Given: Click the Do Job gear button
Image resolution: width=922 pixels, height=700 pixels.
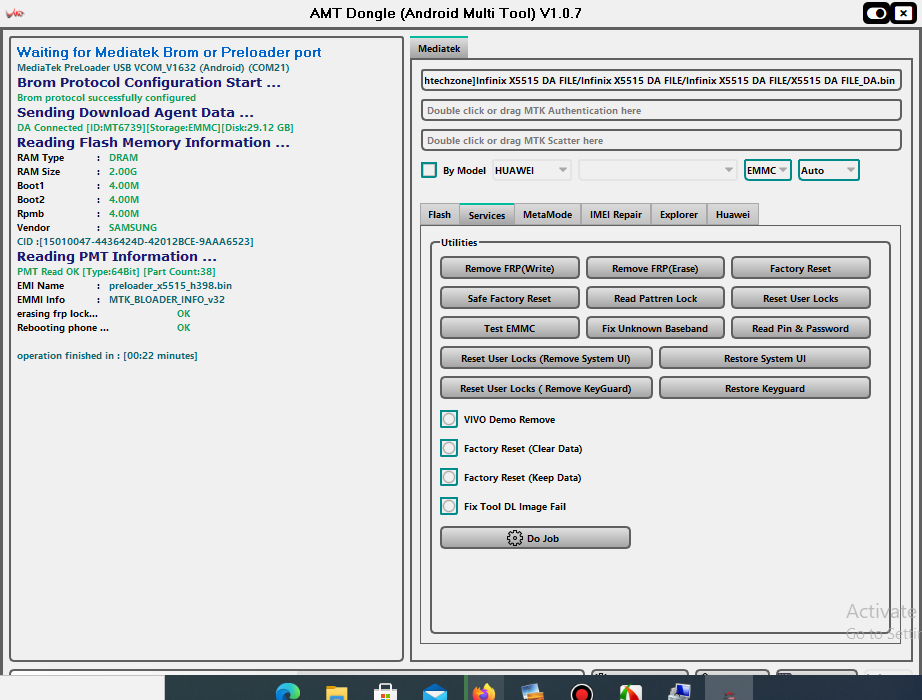Looking at the screenshot, I should click(x=535, y=538).
